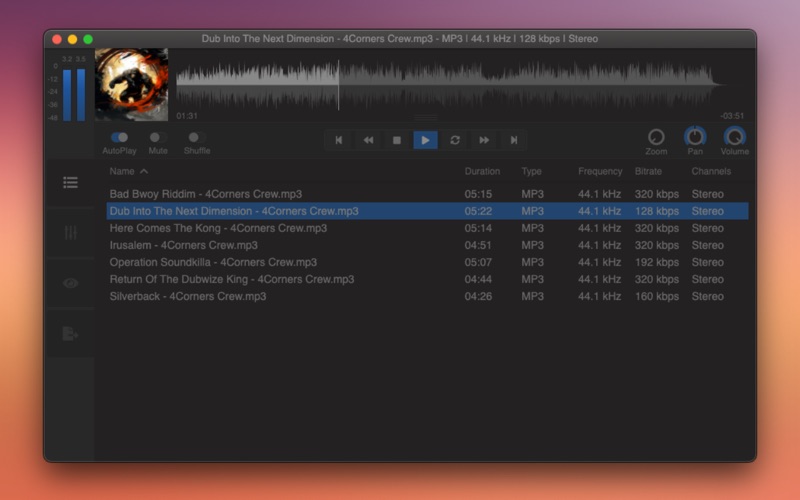Sort playlist by Channels column
The height and width of the screenshot is (500, 800).
tap(711, 171)
